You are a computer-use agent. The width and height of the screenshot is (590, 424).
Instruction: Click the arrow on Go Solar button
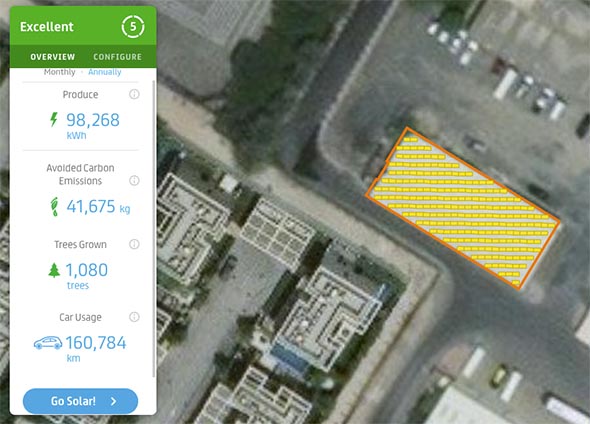[113, 401]
